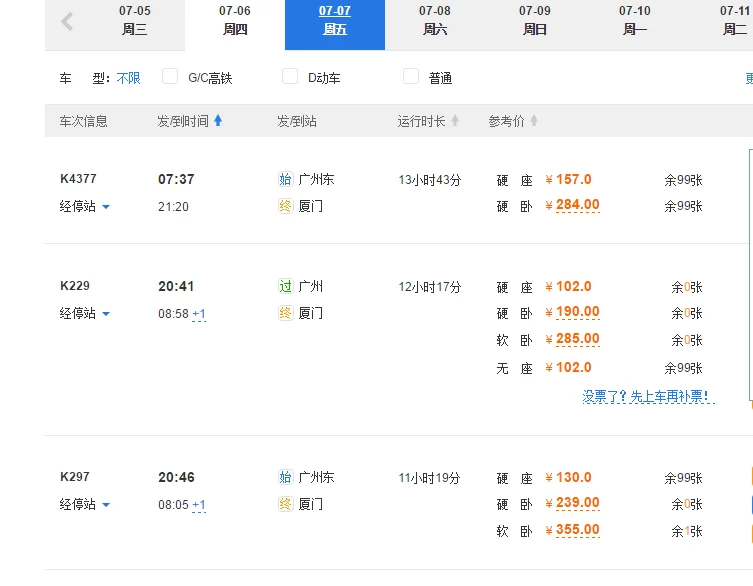
Task: Click train number K297
Action: pyautogui.click(x=75, y=476)
